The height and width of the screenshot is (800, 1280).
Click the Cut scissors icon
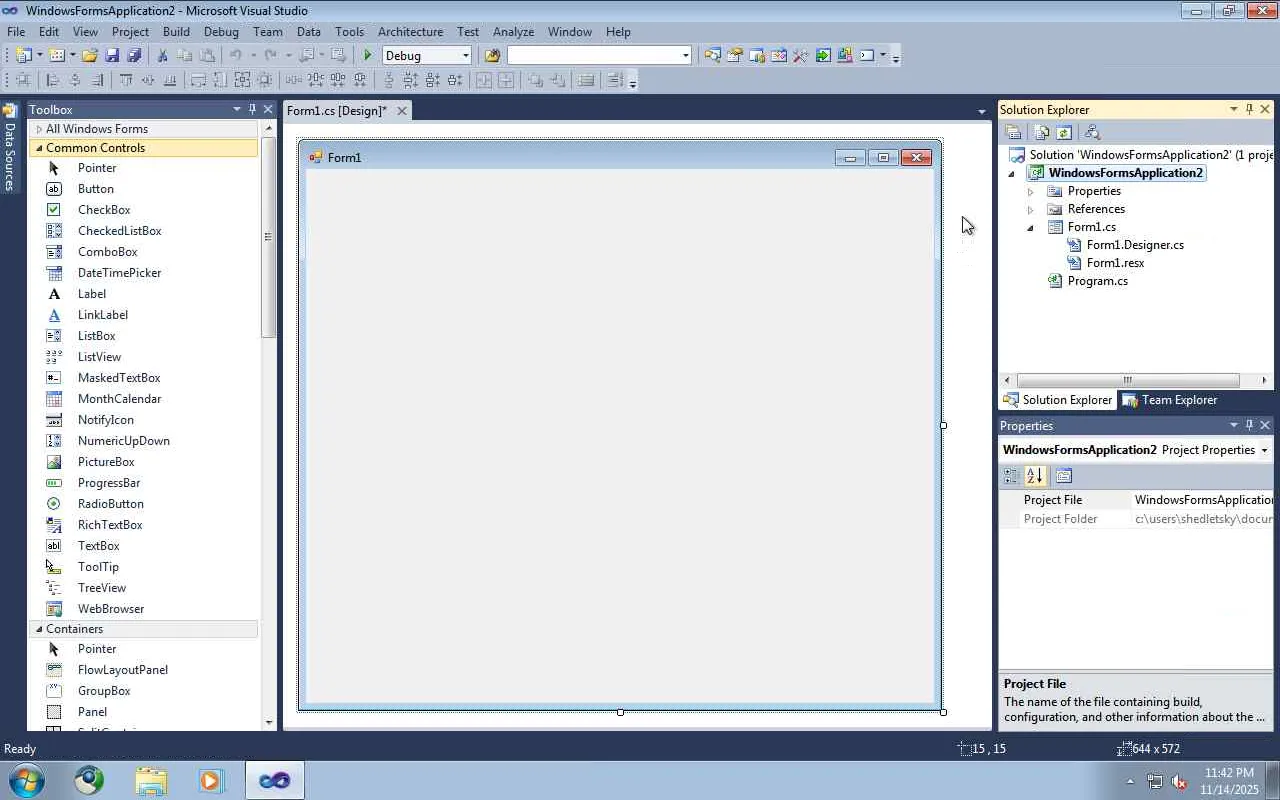[x=163, y=56]
